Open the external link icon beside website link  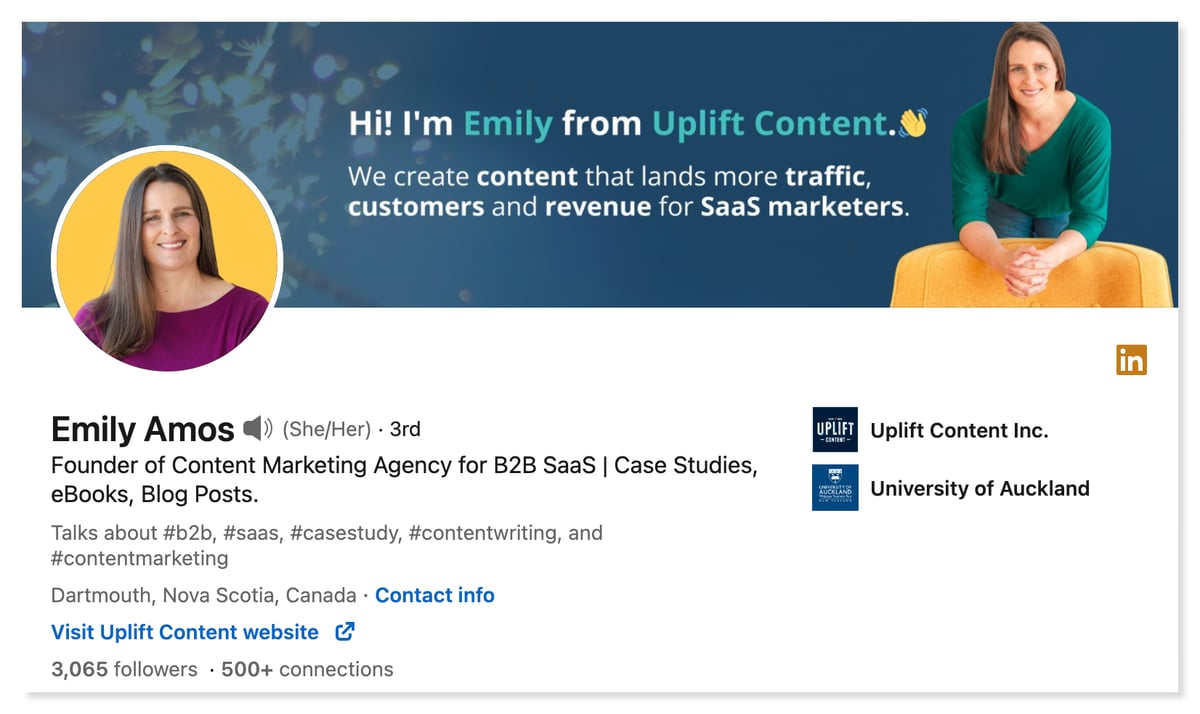(345, 631)
